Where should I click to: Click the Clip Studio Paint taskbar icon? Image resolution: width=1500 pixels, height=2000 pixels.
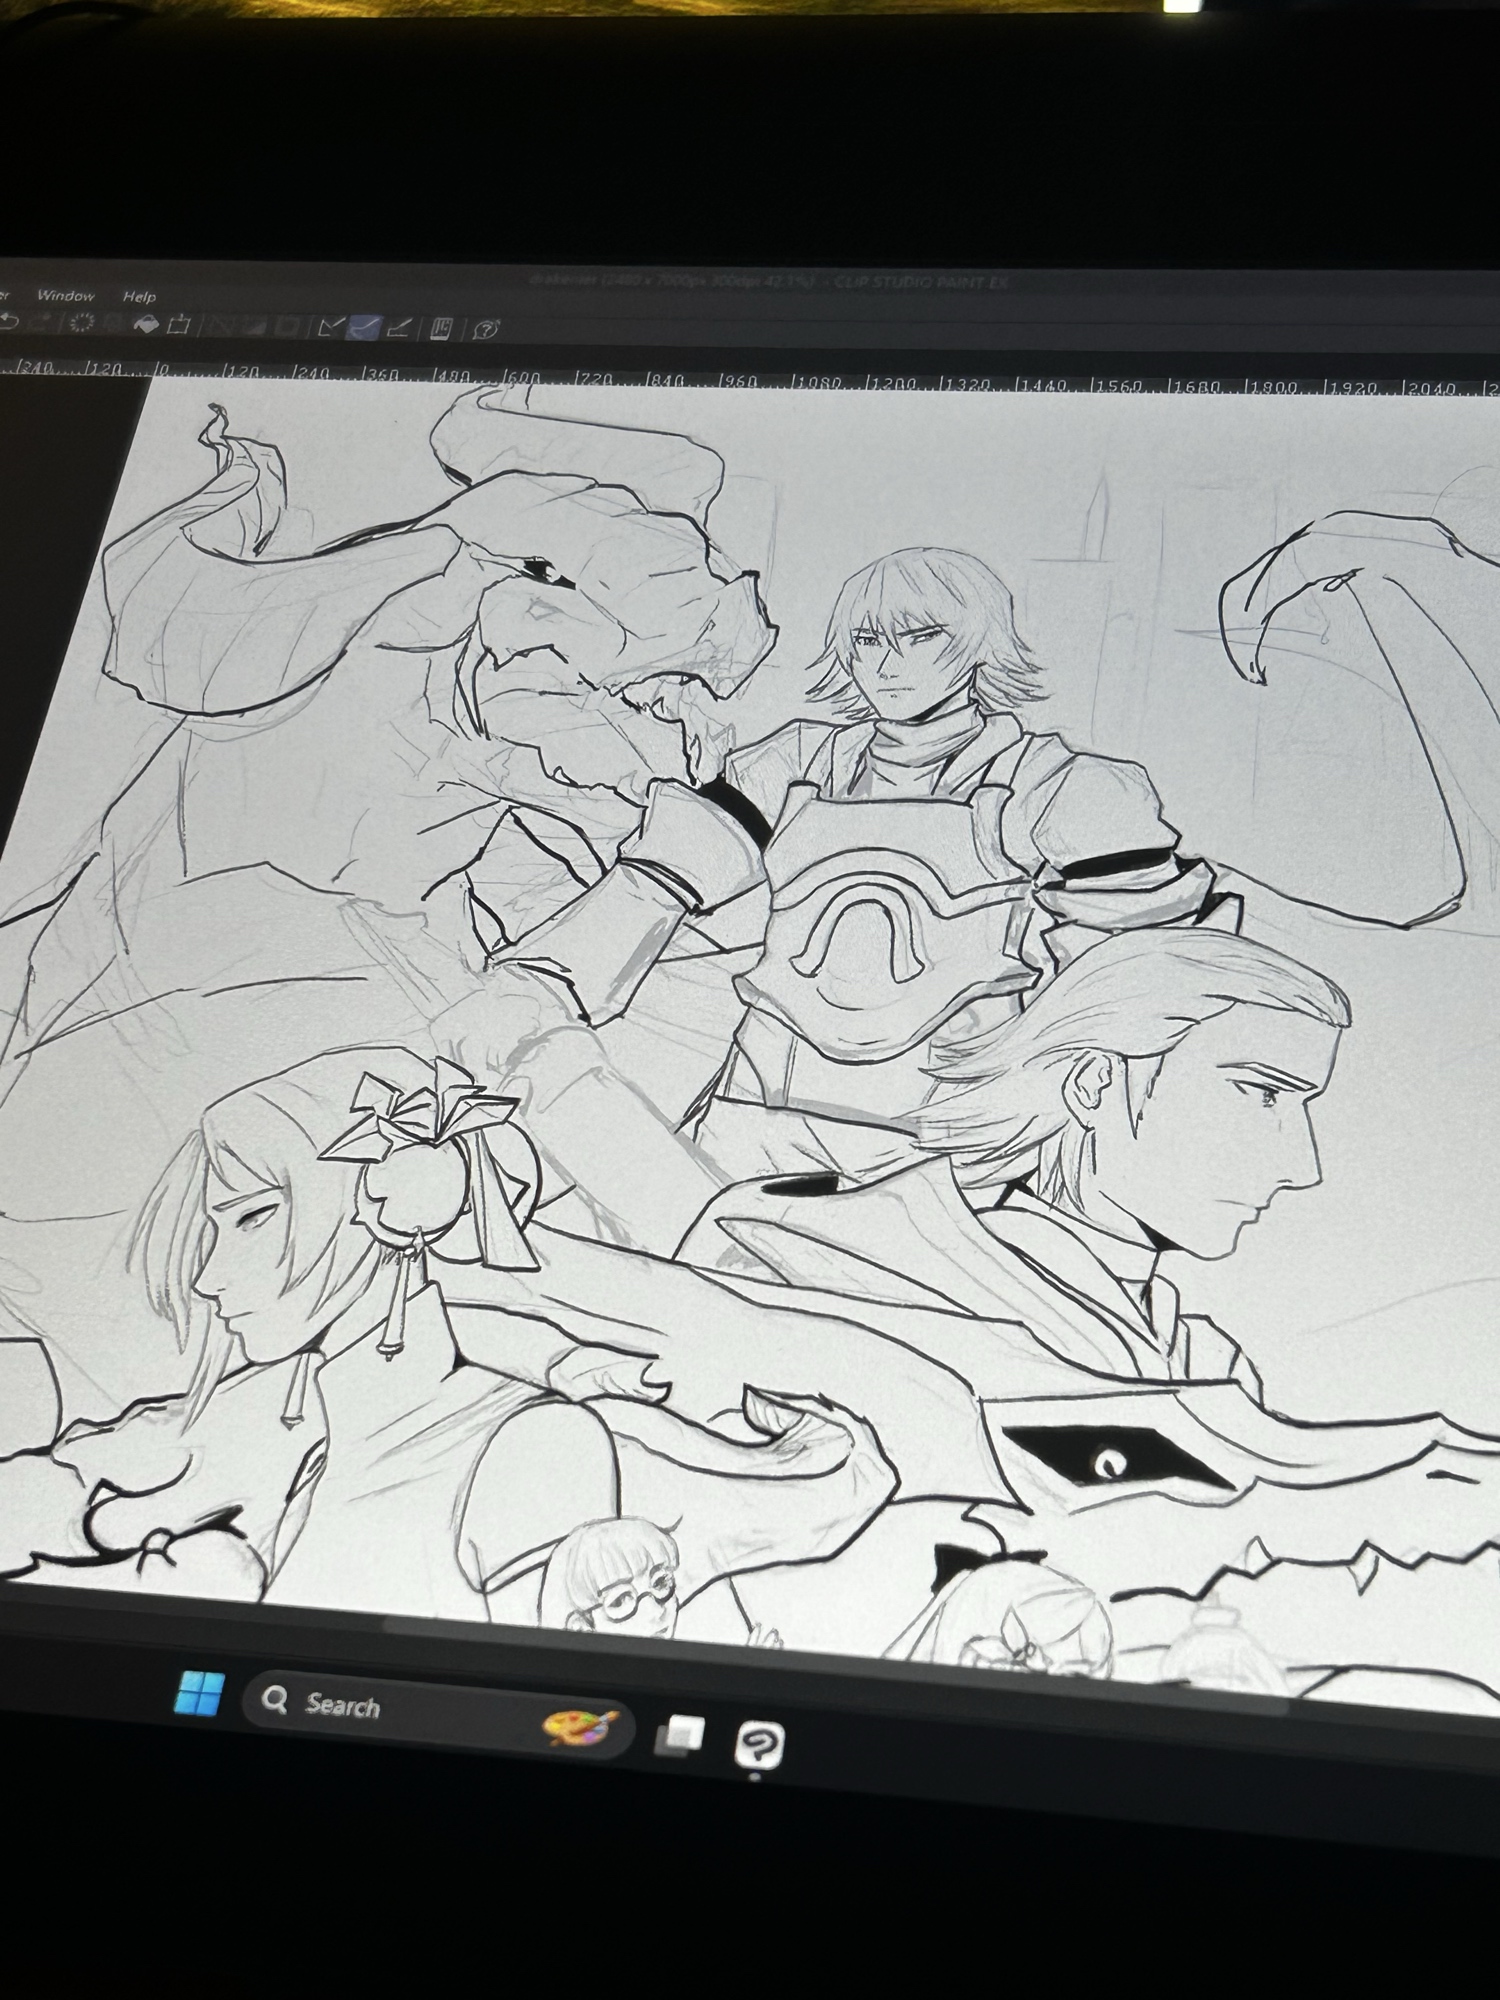[759, 1745]
